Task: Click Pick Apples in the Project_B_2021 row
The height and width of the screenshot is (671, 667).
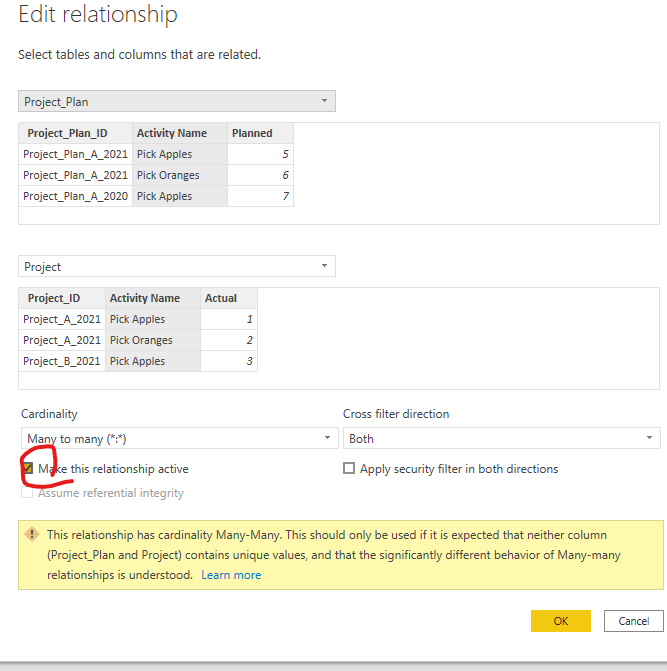Action: [x=153, y=361]
